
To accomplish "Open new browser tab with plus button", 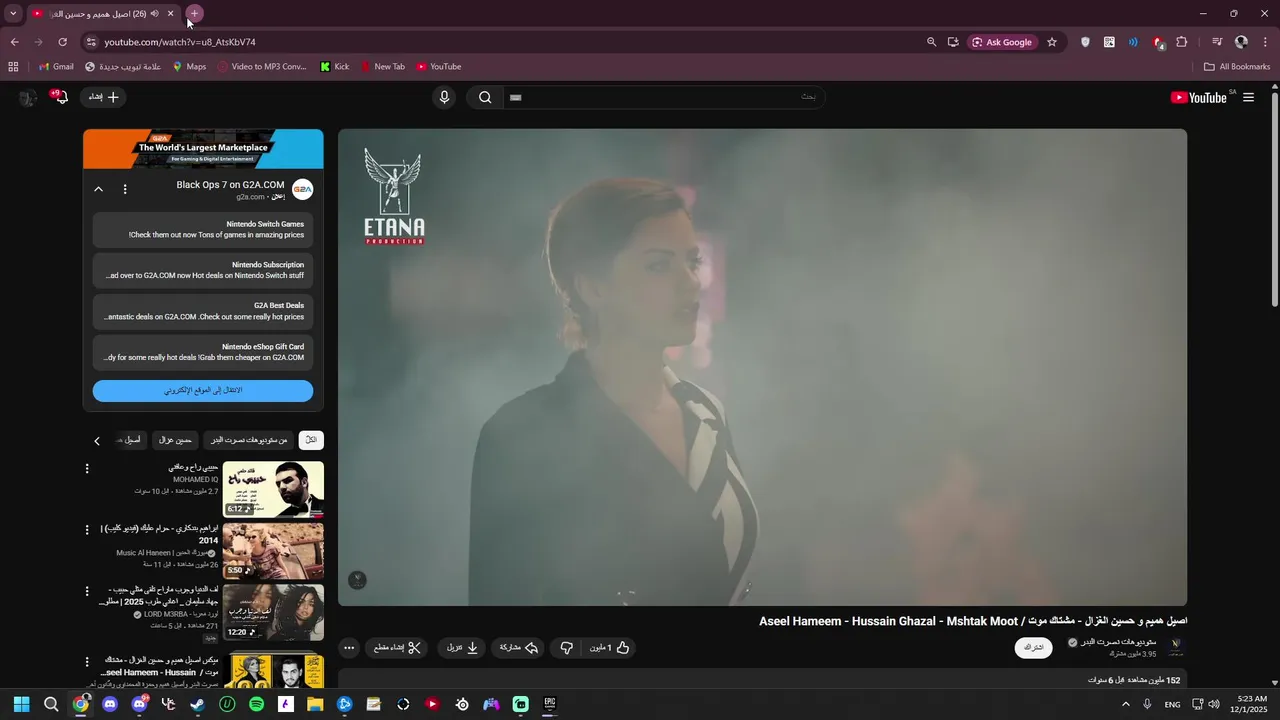I will point(194,13).
